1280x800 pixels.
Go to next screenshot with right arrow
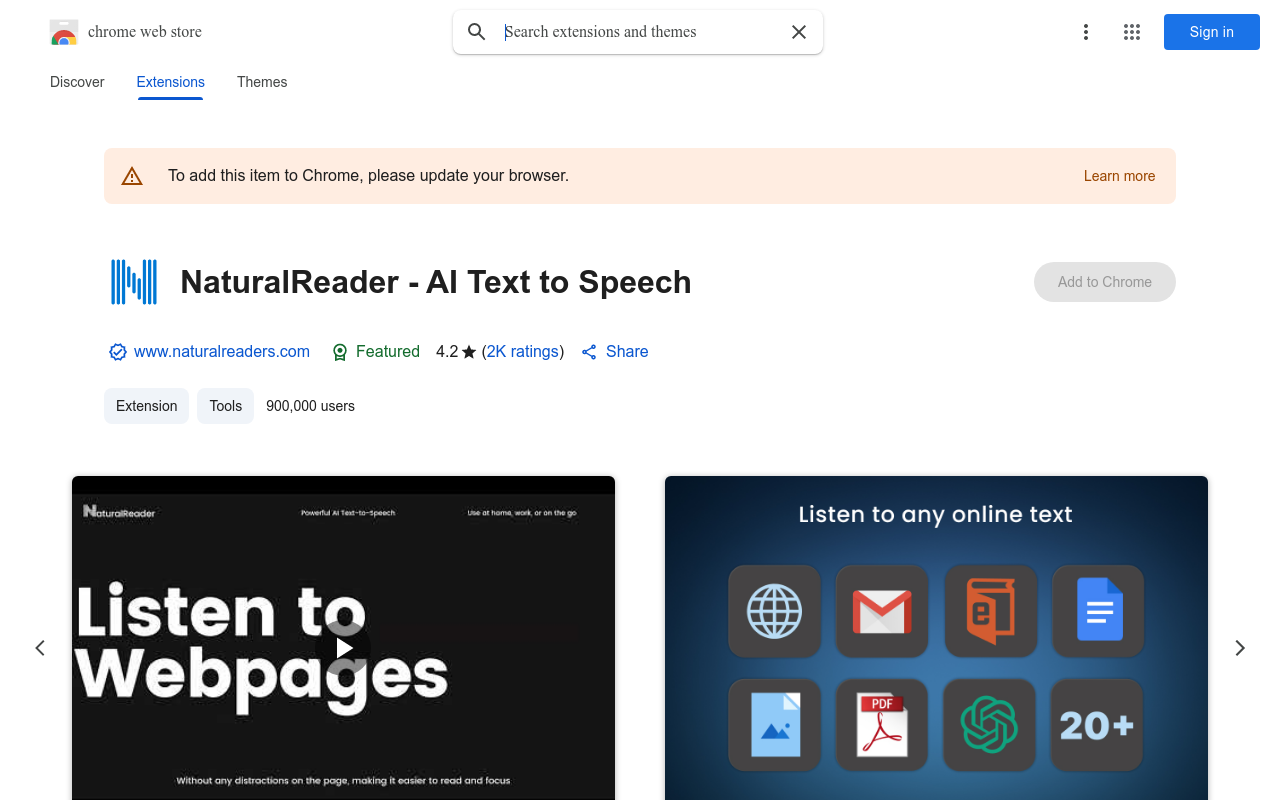[x=1240, y=648]
